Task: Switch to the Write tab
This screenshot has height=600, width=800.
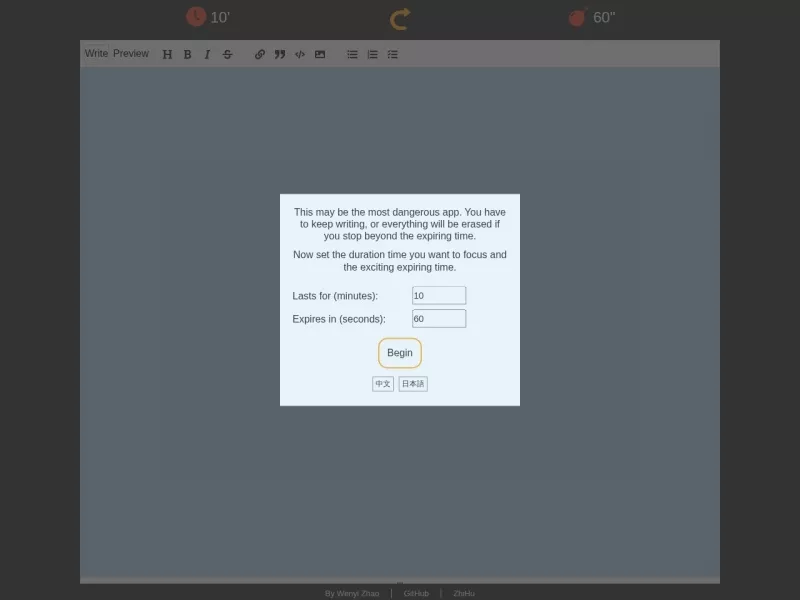Action: (x=96, y=54)
